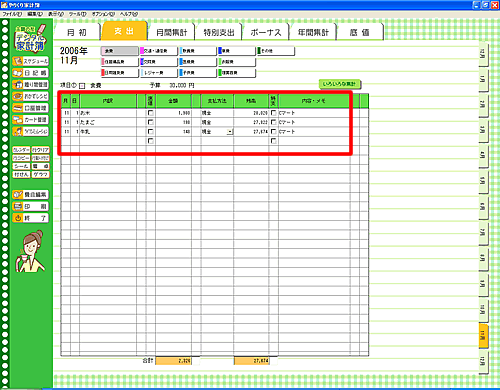The height and width of the screenshot is (390, 500).
Task: Click the 支払方法 column header
Action: point(217,101)
